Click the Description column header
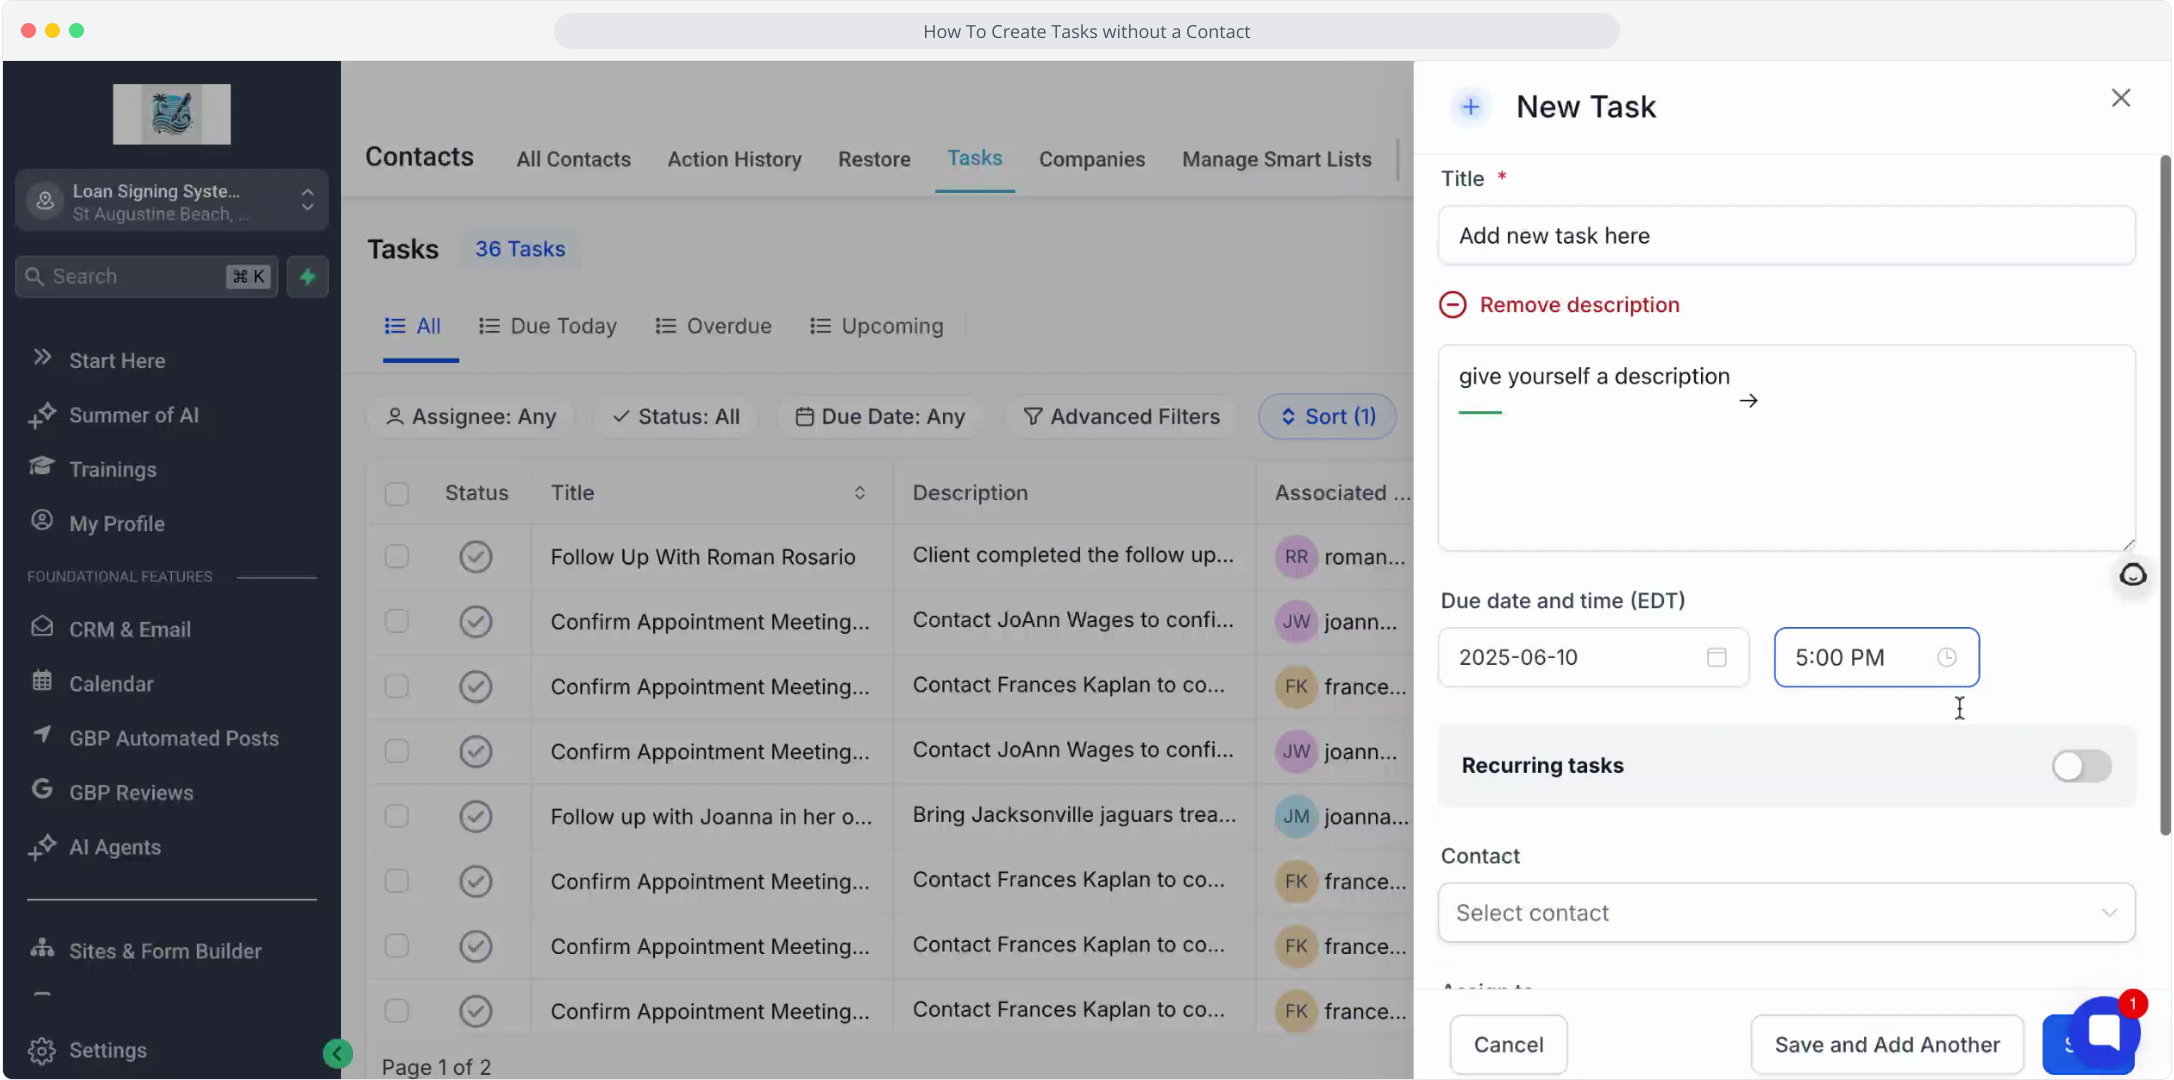The image size is (2174, 1080). [970, 494]
